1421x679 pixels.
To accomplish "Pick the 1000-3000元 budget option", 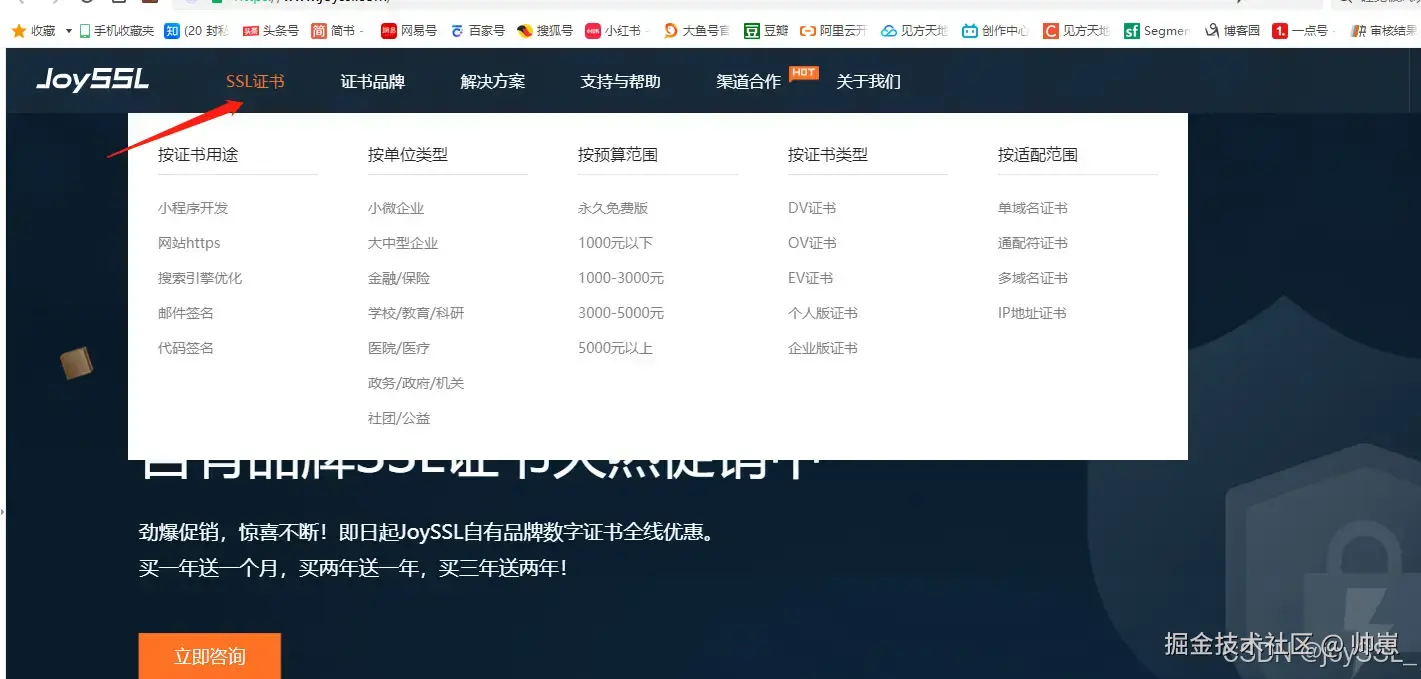I will pos(621,278).
